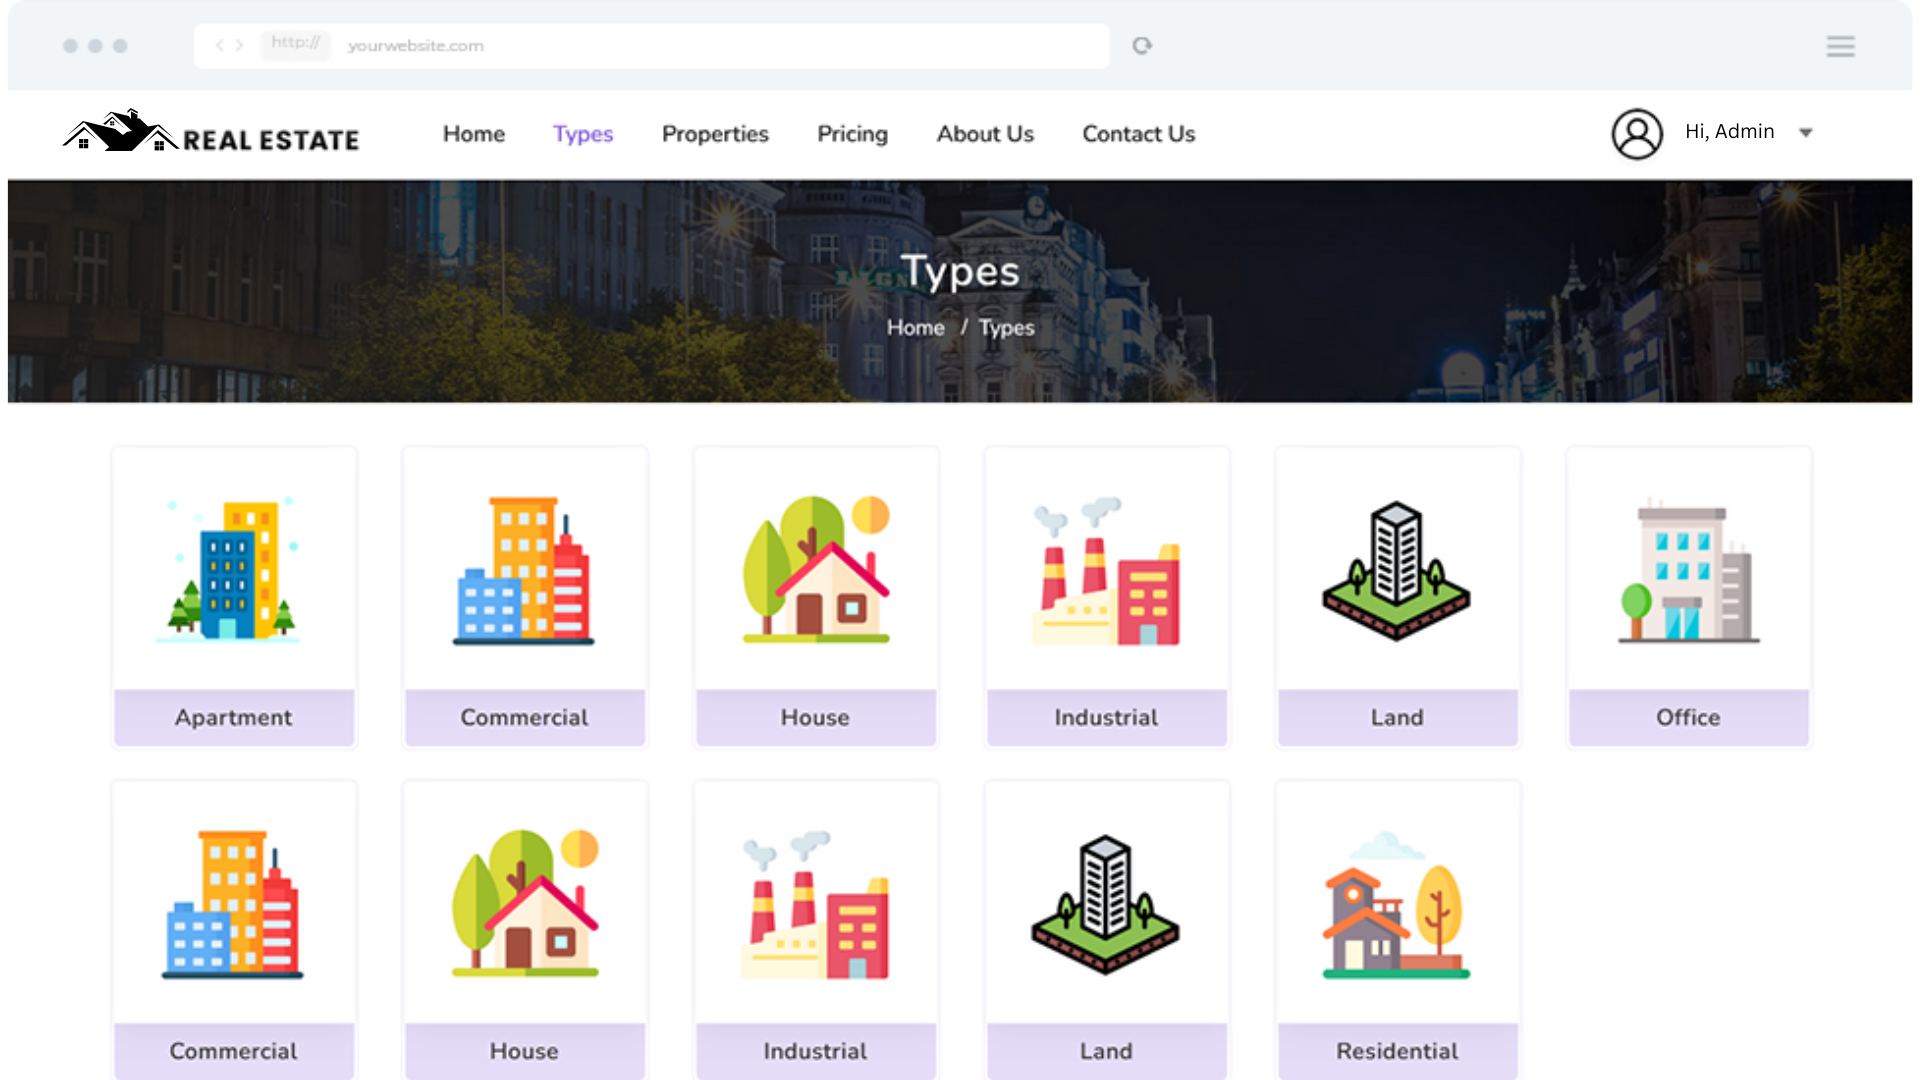
Task: Click the Admin user avatar icon
Action: 1637,134
